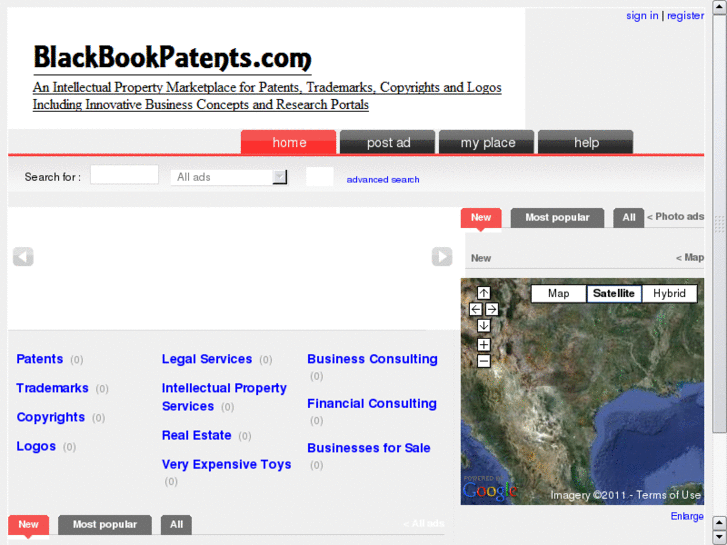Screen dimensions: 727x545
Task: Click the page scrollbar down arrow
Action: 720,537
